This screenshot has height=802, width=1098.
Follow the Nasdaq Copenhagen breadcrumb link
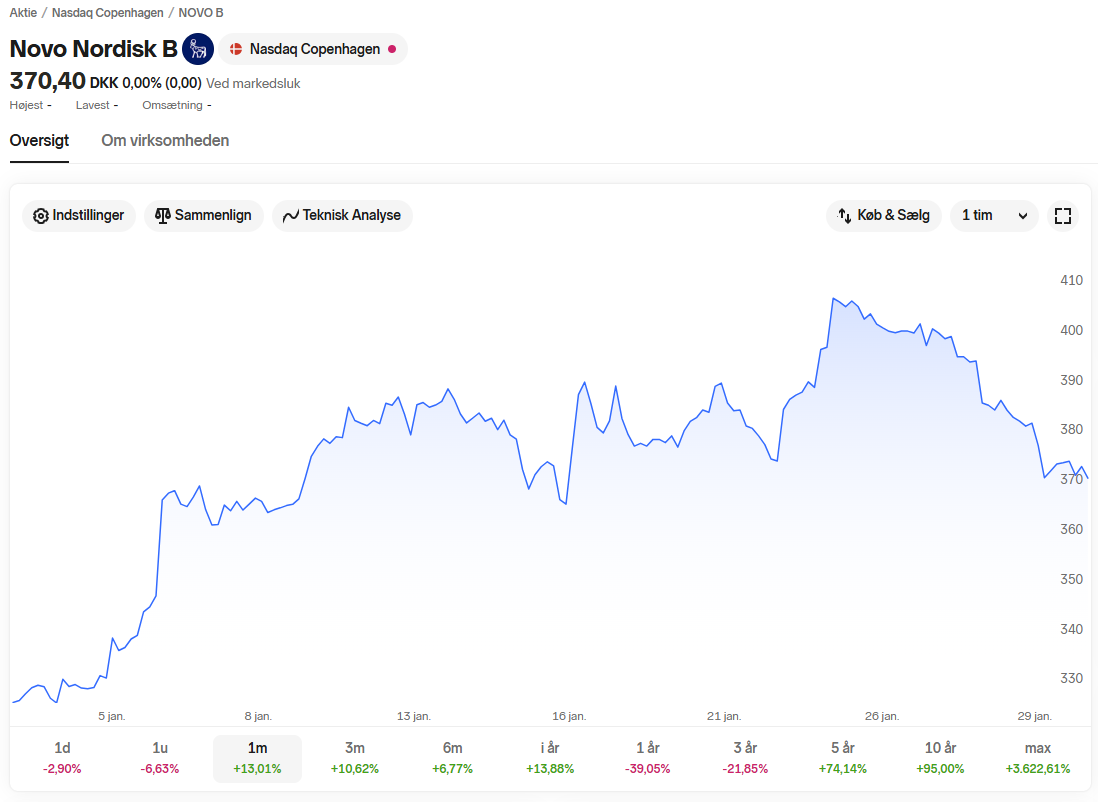click(108, 13)
